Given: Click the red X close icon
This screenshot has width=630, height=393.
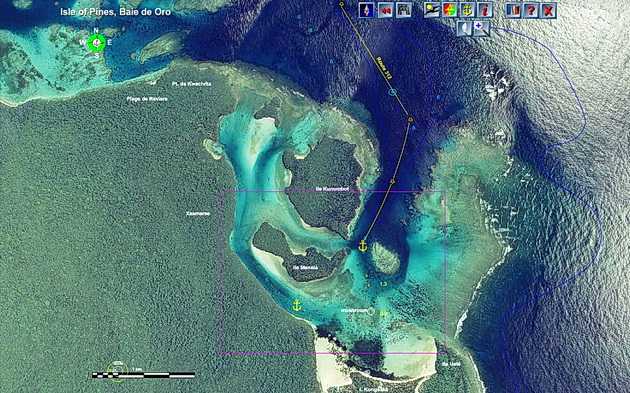Looking at the screenshot, I should [549, 10].
